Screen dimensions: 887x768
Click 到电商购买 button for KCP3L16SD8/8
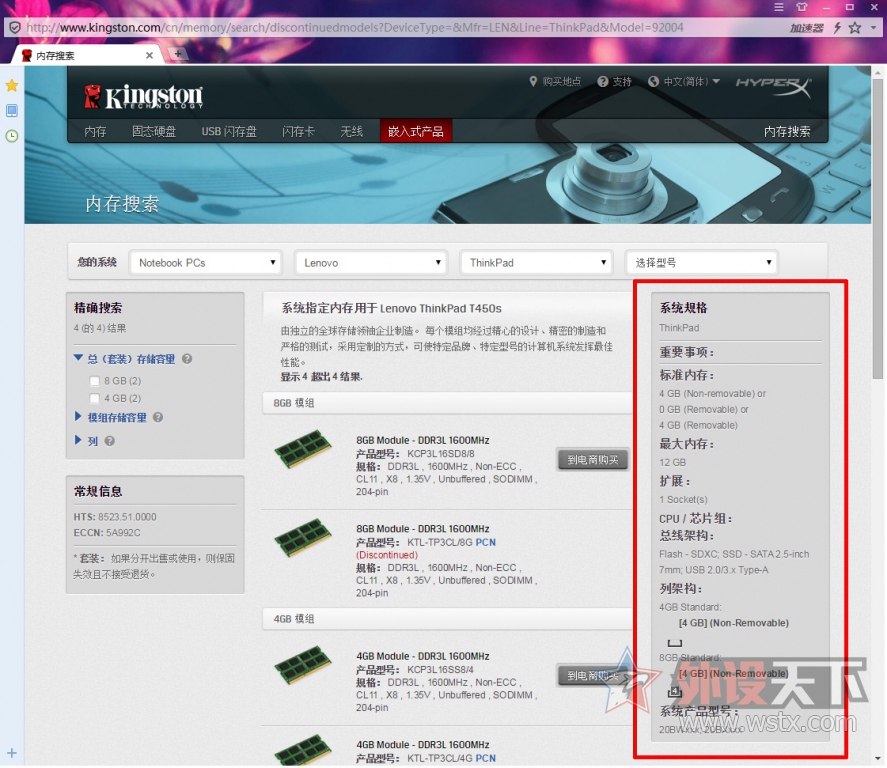(x=592, y=460)
